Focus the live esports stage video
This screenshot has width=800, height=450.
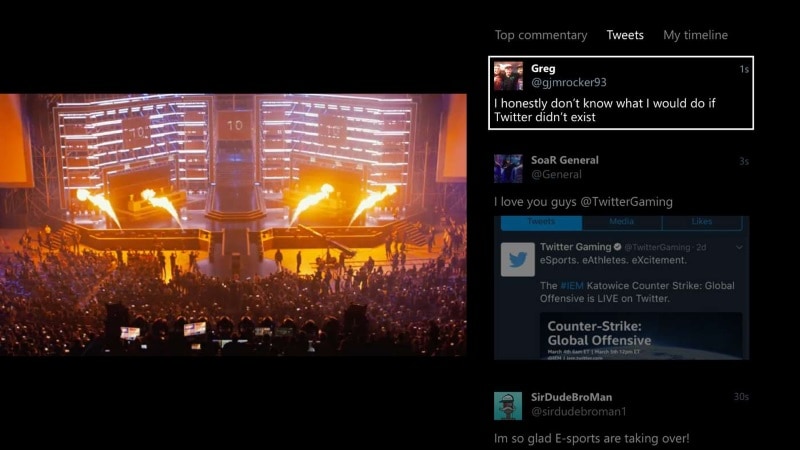point(233,224)
